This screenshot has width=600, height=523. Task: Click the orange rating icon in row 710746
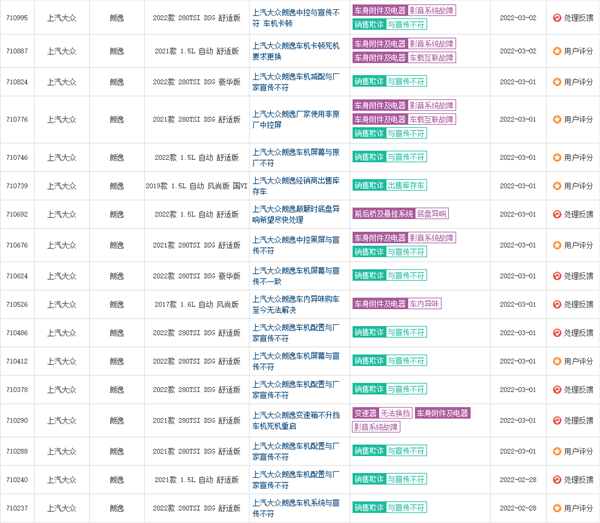(557, 157)
